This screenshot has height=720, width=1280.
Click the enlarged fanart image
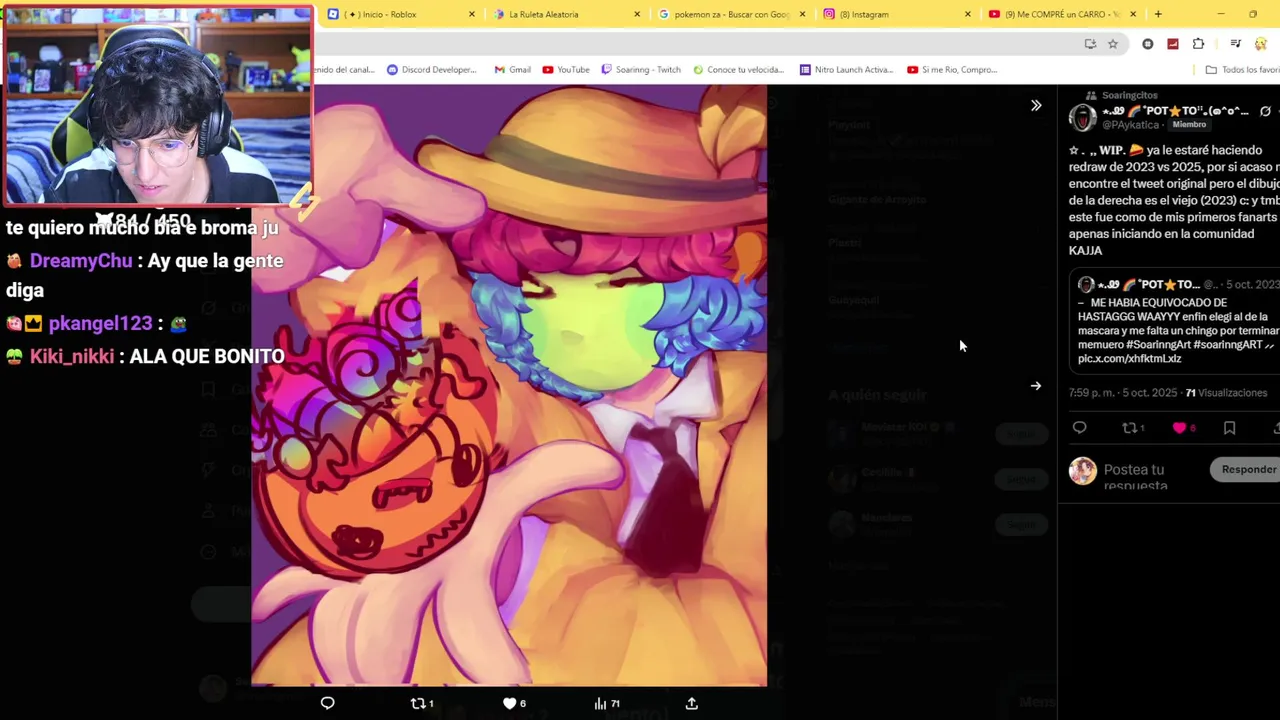pos(509,385)
